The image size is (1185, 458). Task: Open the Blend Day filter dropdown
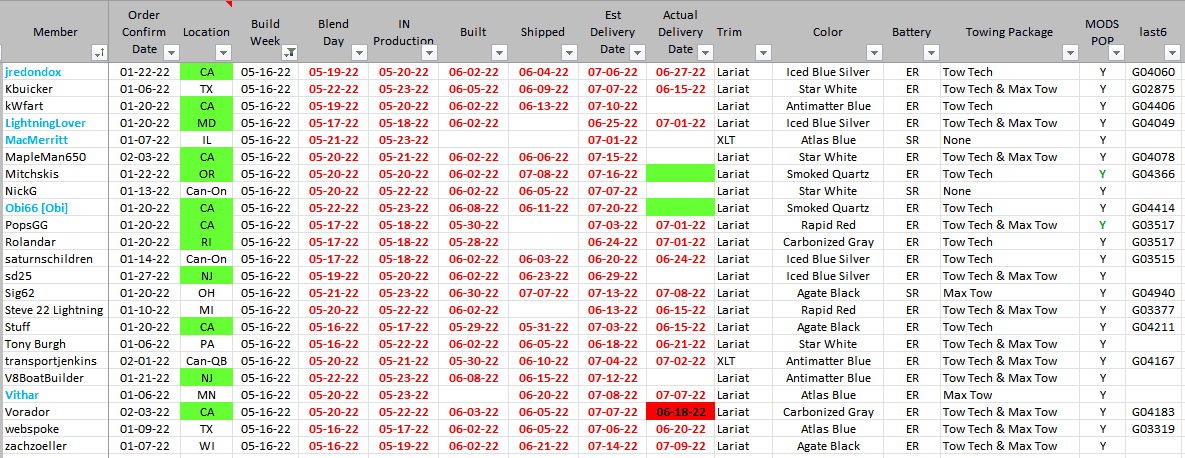[x=357, y=52]
